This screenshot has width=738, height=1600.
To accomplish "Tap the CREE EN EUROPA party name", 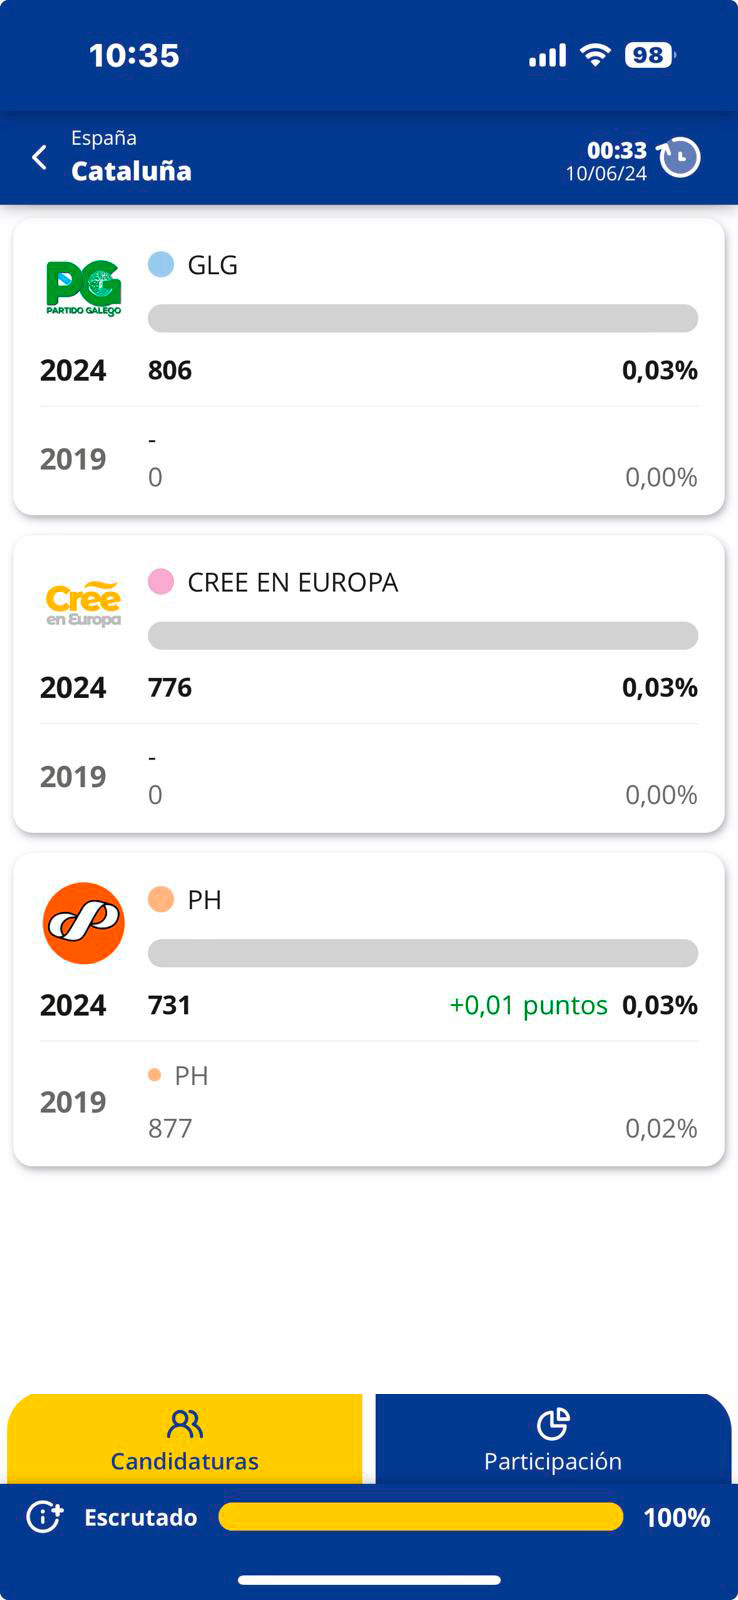I will click(x=292, y=582).
